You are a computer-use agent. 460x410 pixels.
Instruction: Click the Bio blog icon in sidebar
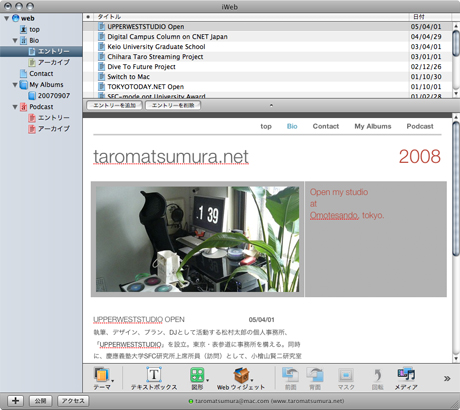point(23,40)
